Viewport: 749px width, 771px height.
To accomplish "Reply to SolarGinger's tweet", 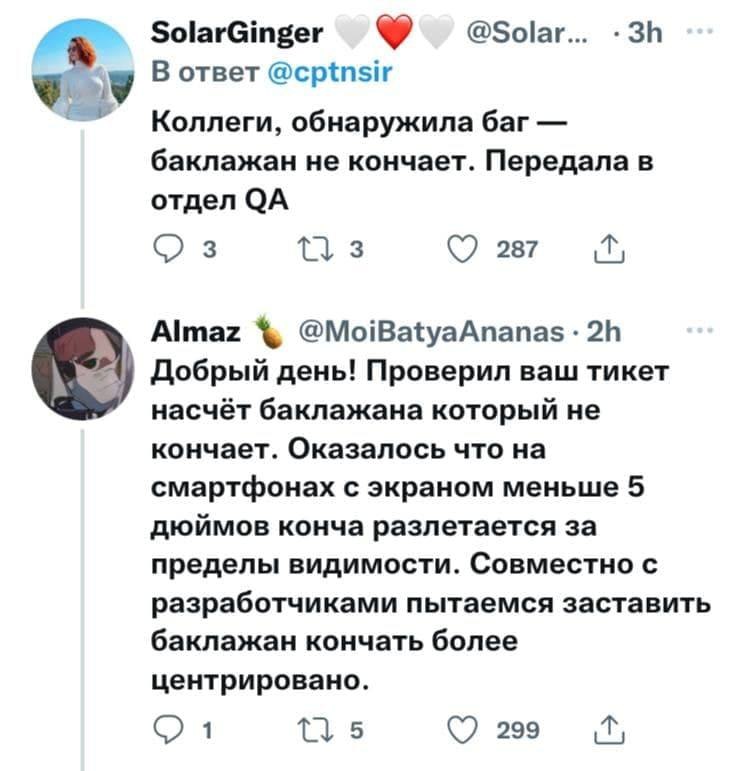I will 166,248.
